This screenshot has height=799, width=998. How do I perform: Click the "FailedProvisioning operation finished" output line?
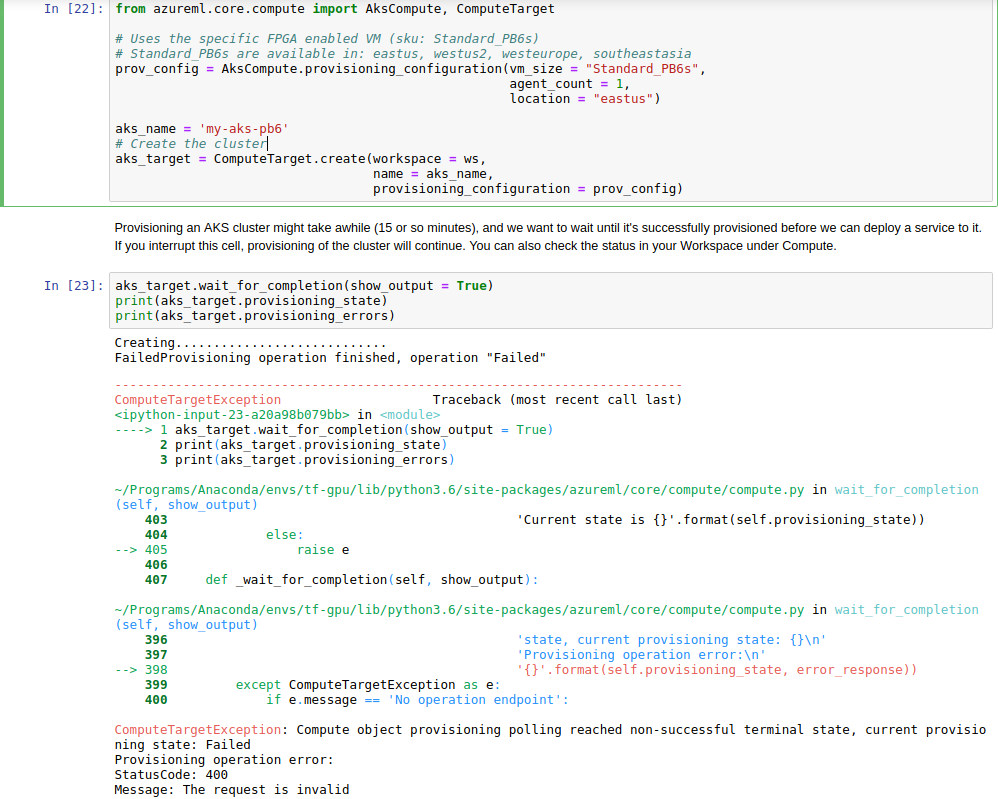point(330,358)
